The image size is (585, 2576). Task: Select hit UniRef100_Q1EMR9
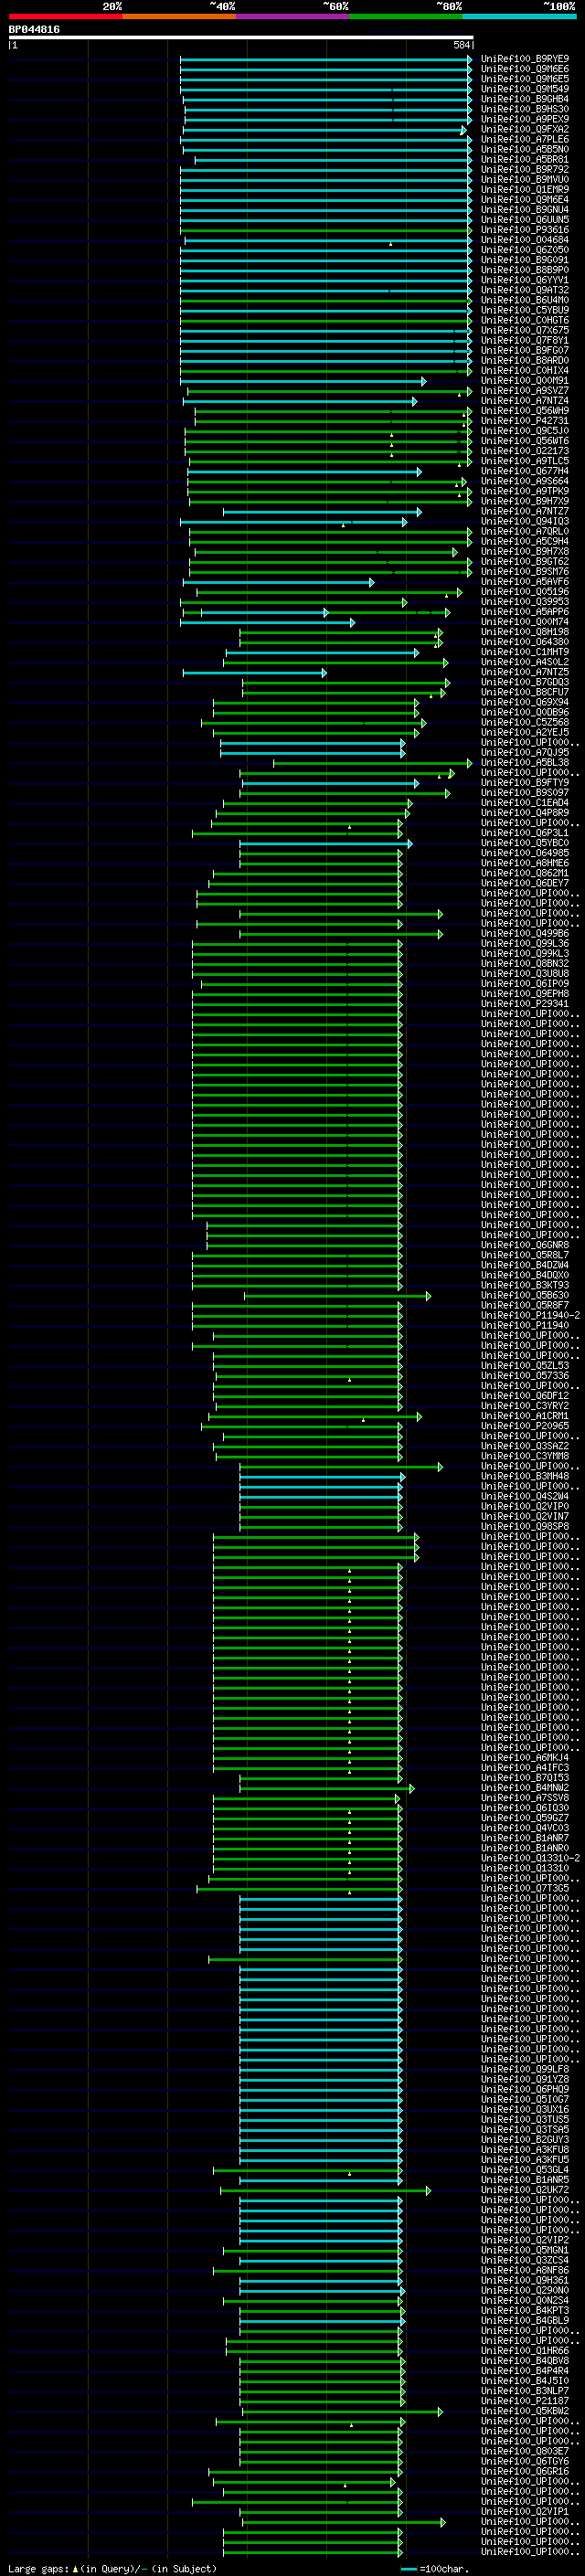coord(525,190)
